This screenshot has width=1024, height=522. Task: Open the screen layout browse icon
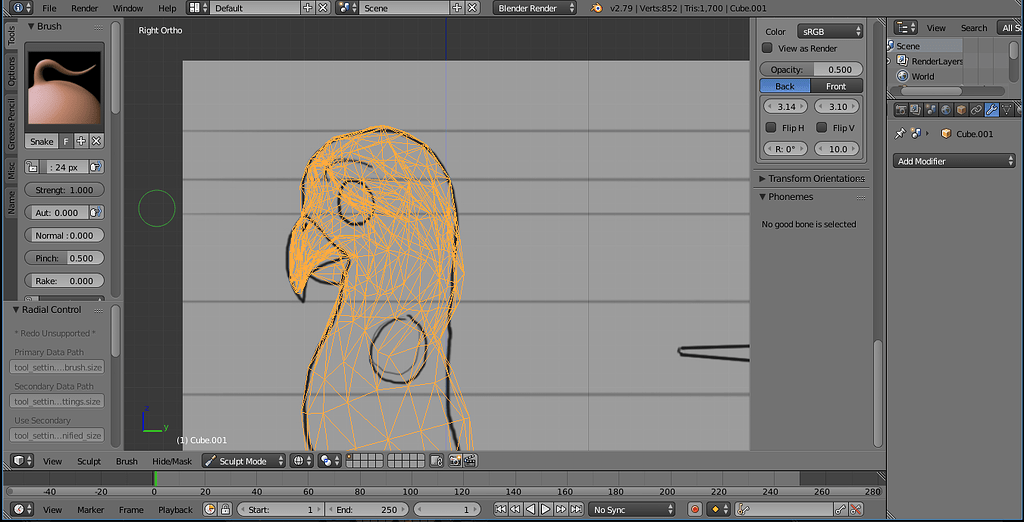tap(198, 8)
